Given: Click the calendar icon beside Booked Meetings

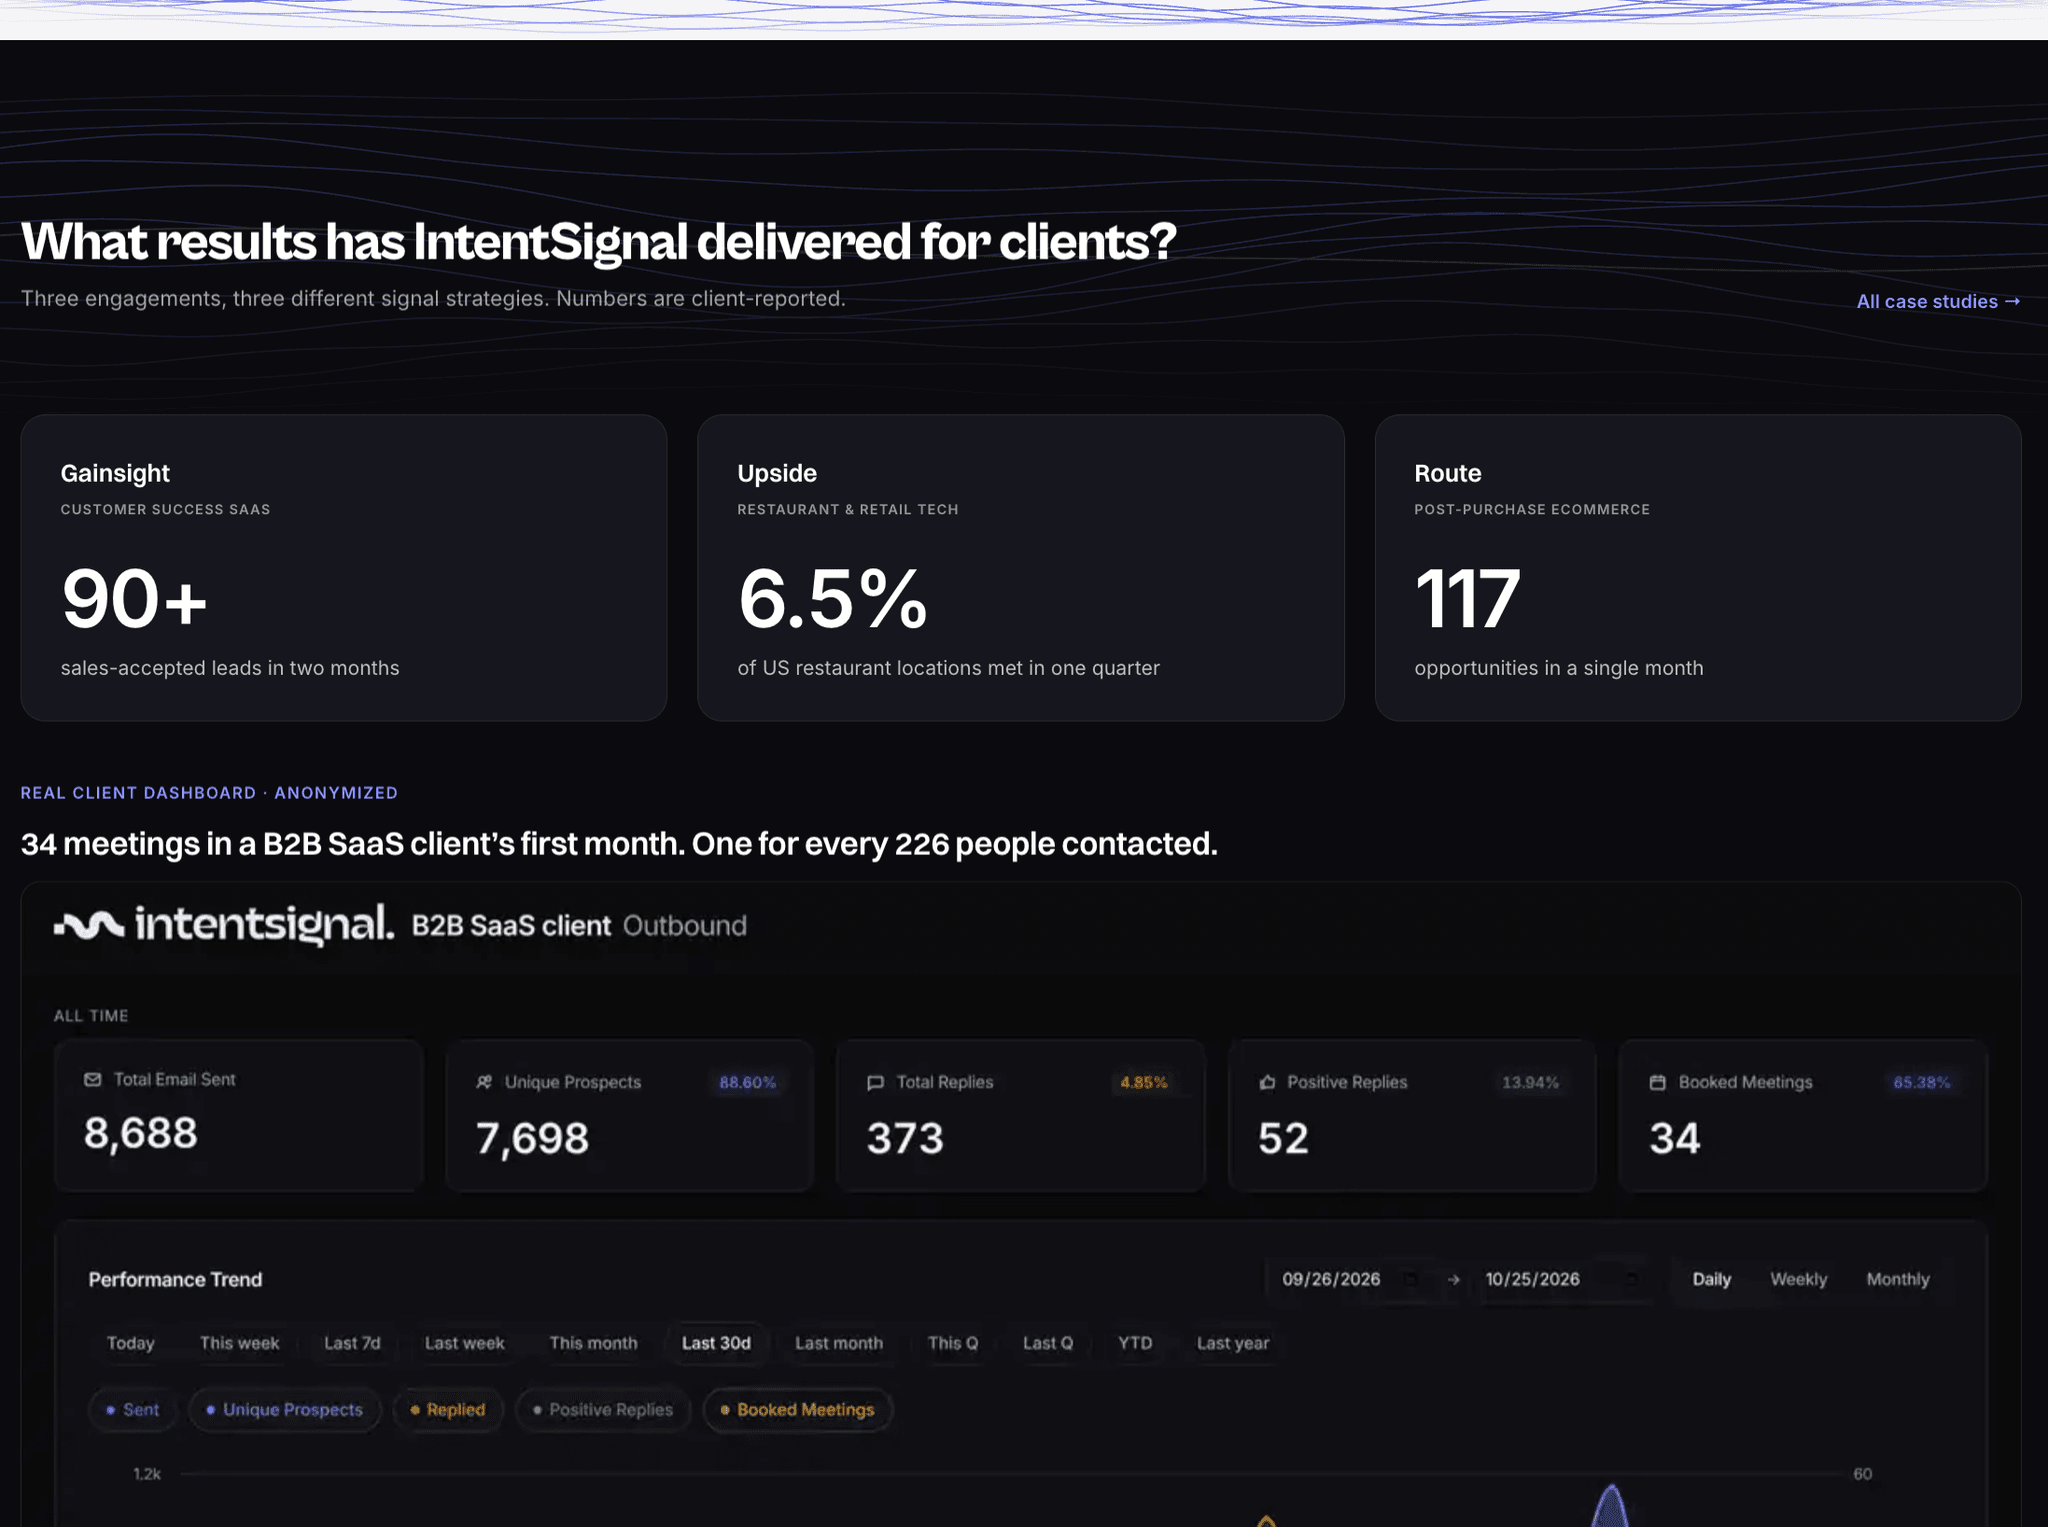Looking at the screenshot, I should coord(1657,1082).
